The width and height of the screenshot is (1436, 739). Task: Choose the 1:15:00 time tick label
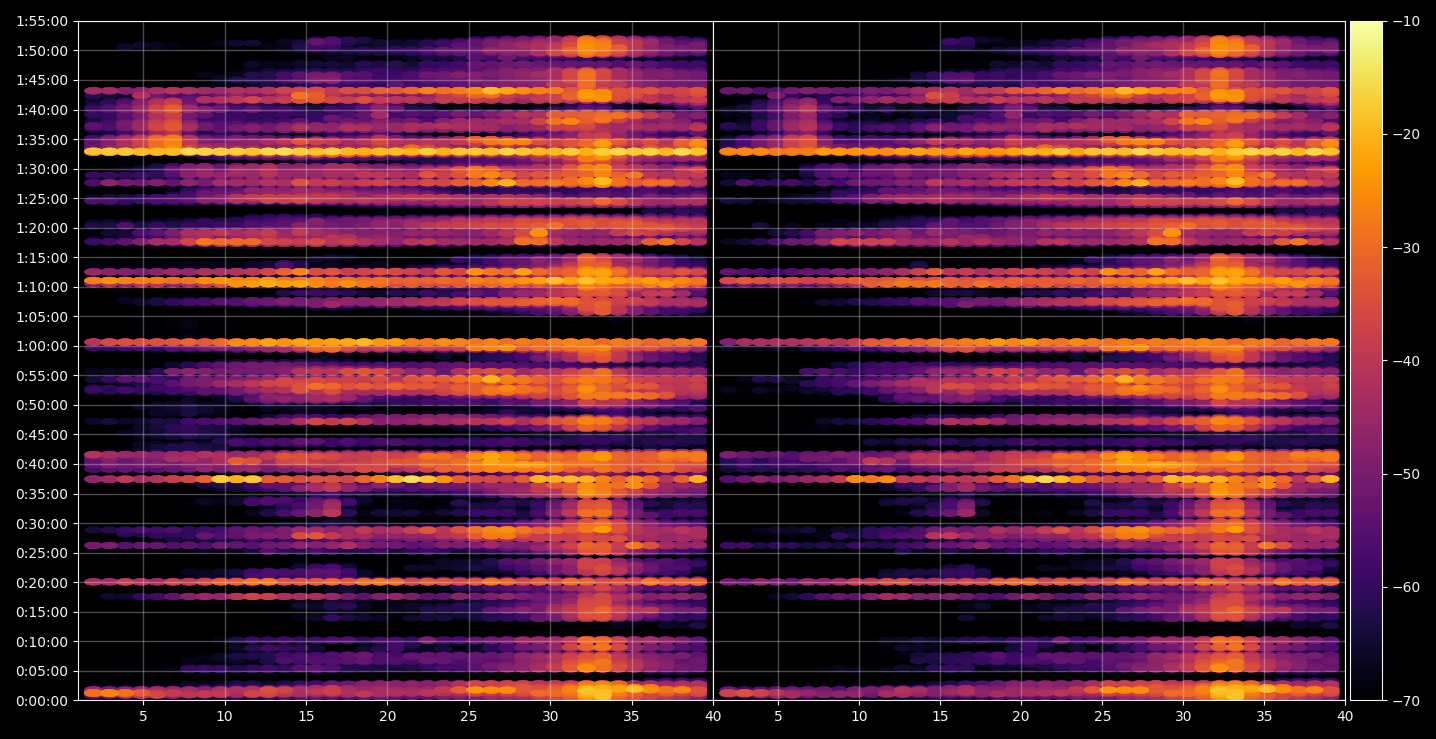42,258
